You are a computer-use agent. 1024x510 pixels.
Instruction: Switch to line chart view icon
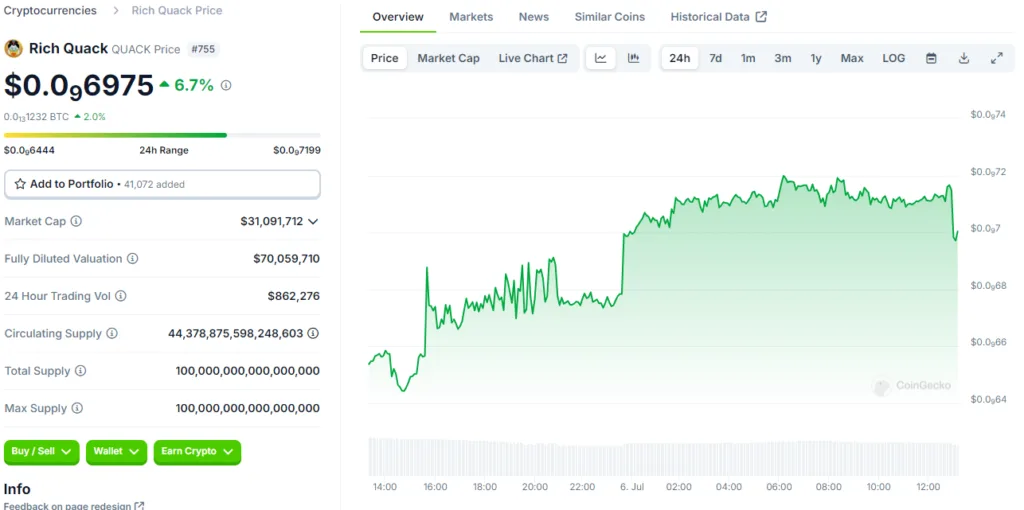(x=601, y=58)
